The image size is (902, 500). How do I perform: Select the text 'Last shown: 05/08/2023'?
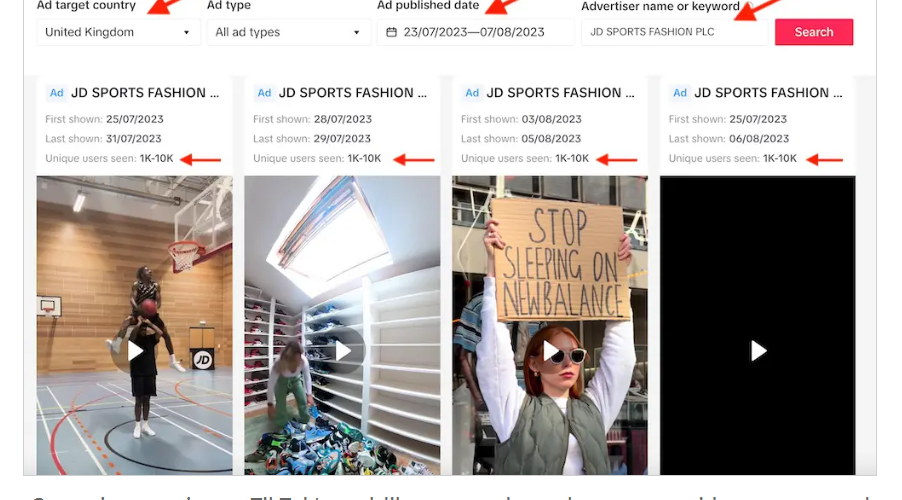tap(521, 139)
